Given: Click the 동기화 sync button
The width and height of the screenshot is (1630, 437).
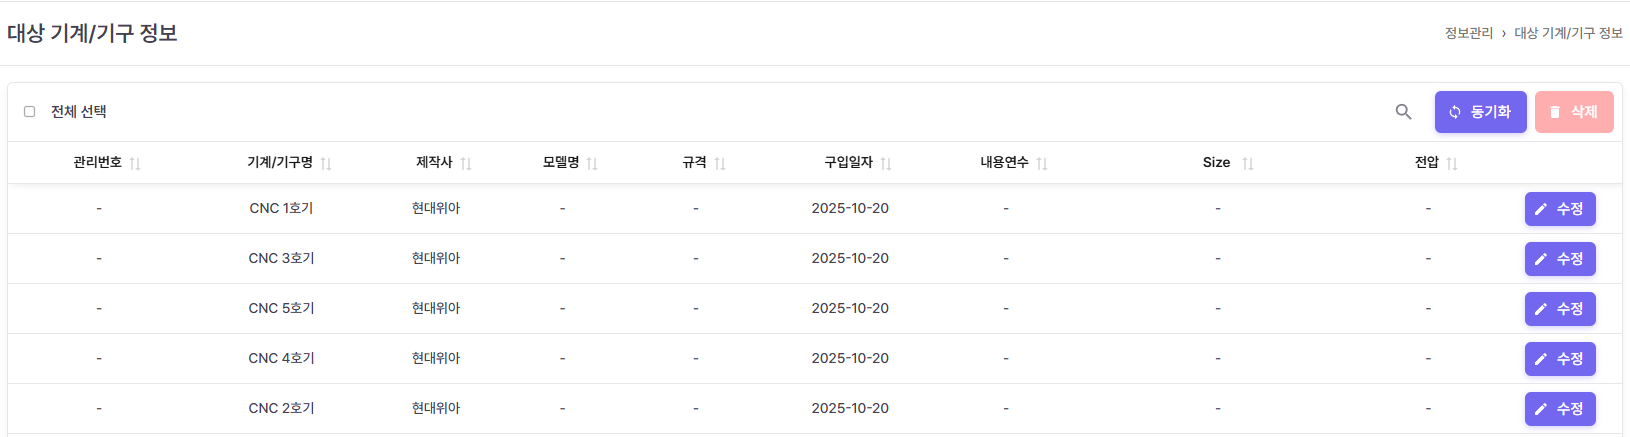Looking at the screenshot, I should point(1480,112).
